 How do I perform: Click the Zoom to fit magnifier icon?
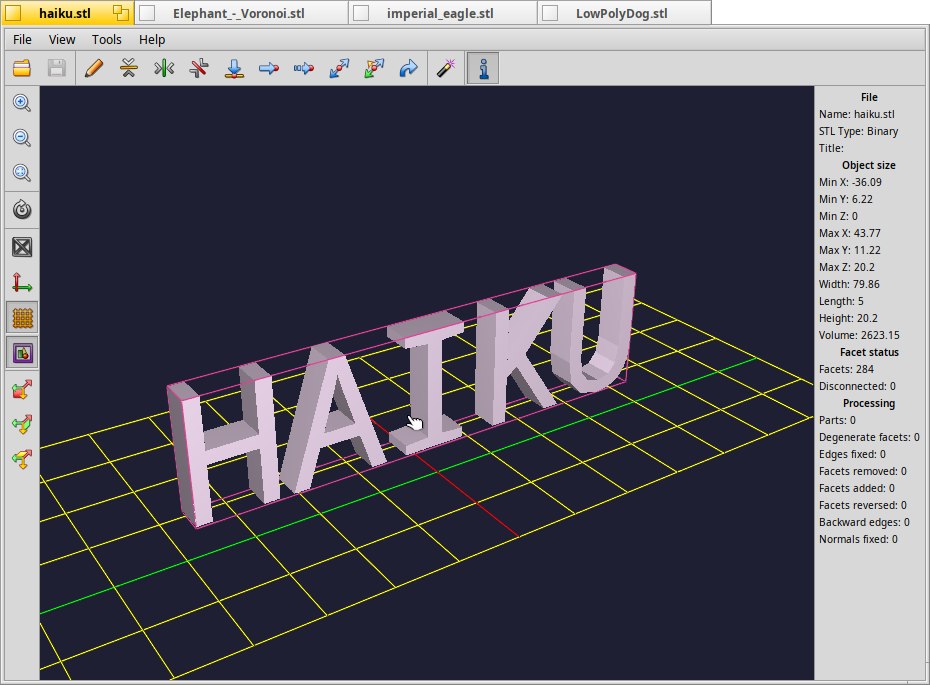click(22, 173)
